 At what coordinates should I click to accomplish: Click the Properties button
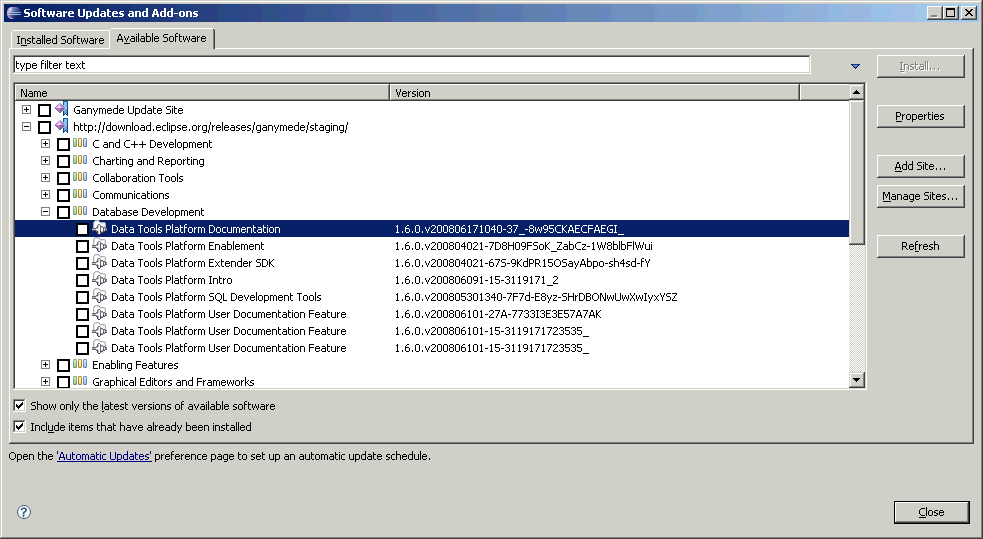click(920, 116)
